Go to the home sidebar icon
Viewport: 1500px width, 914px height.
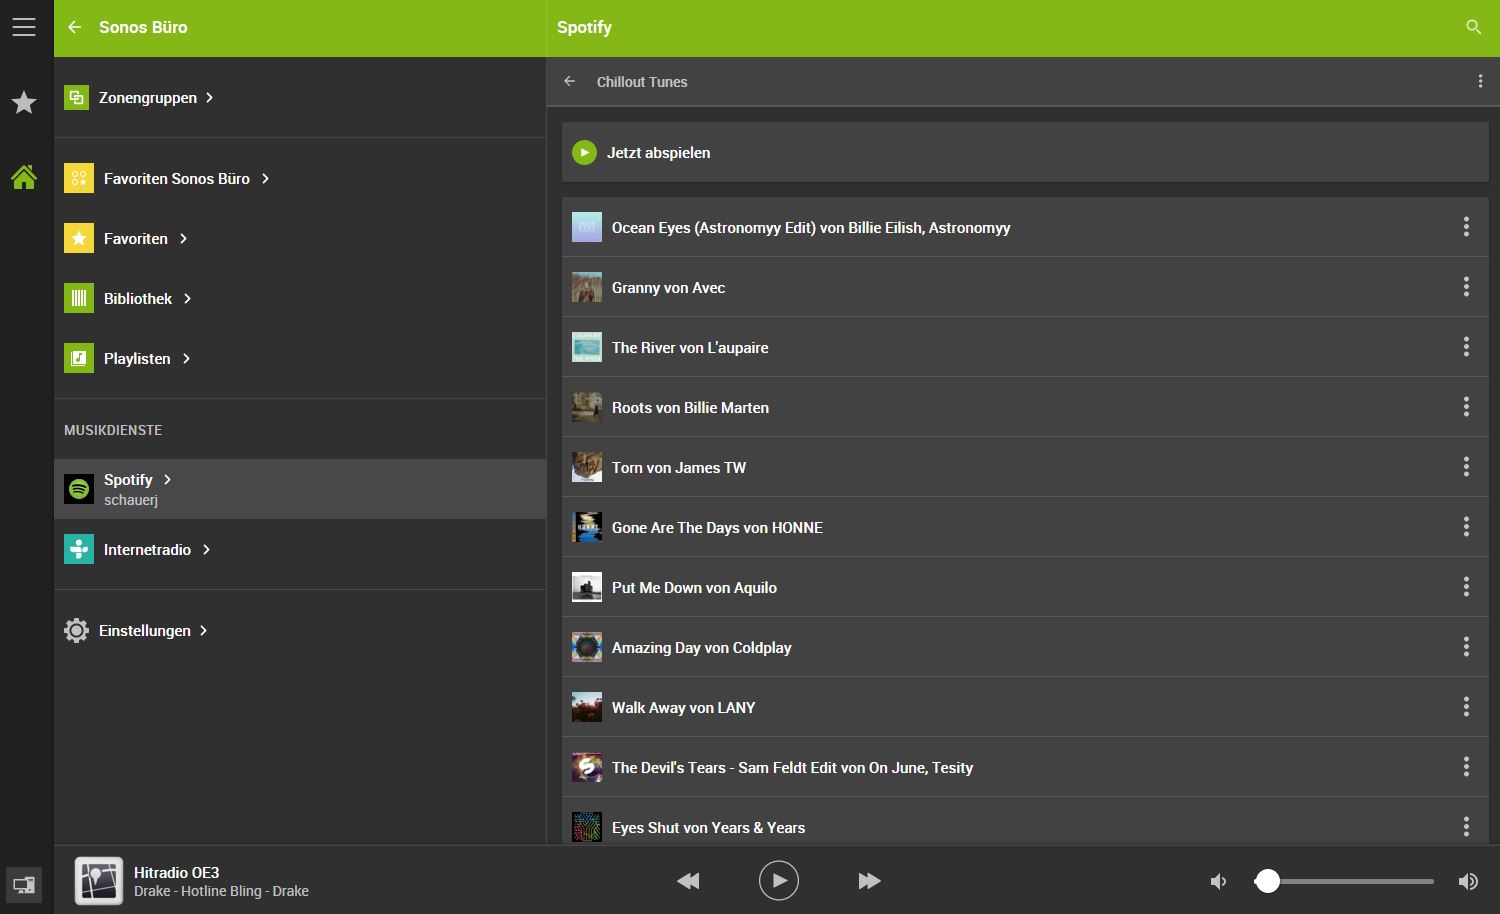(24, 177)
